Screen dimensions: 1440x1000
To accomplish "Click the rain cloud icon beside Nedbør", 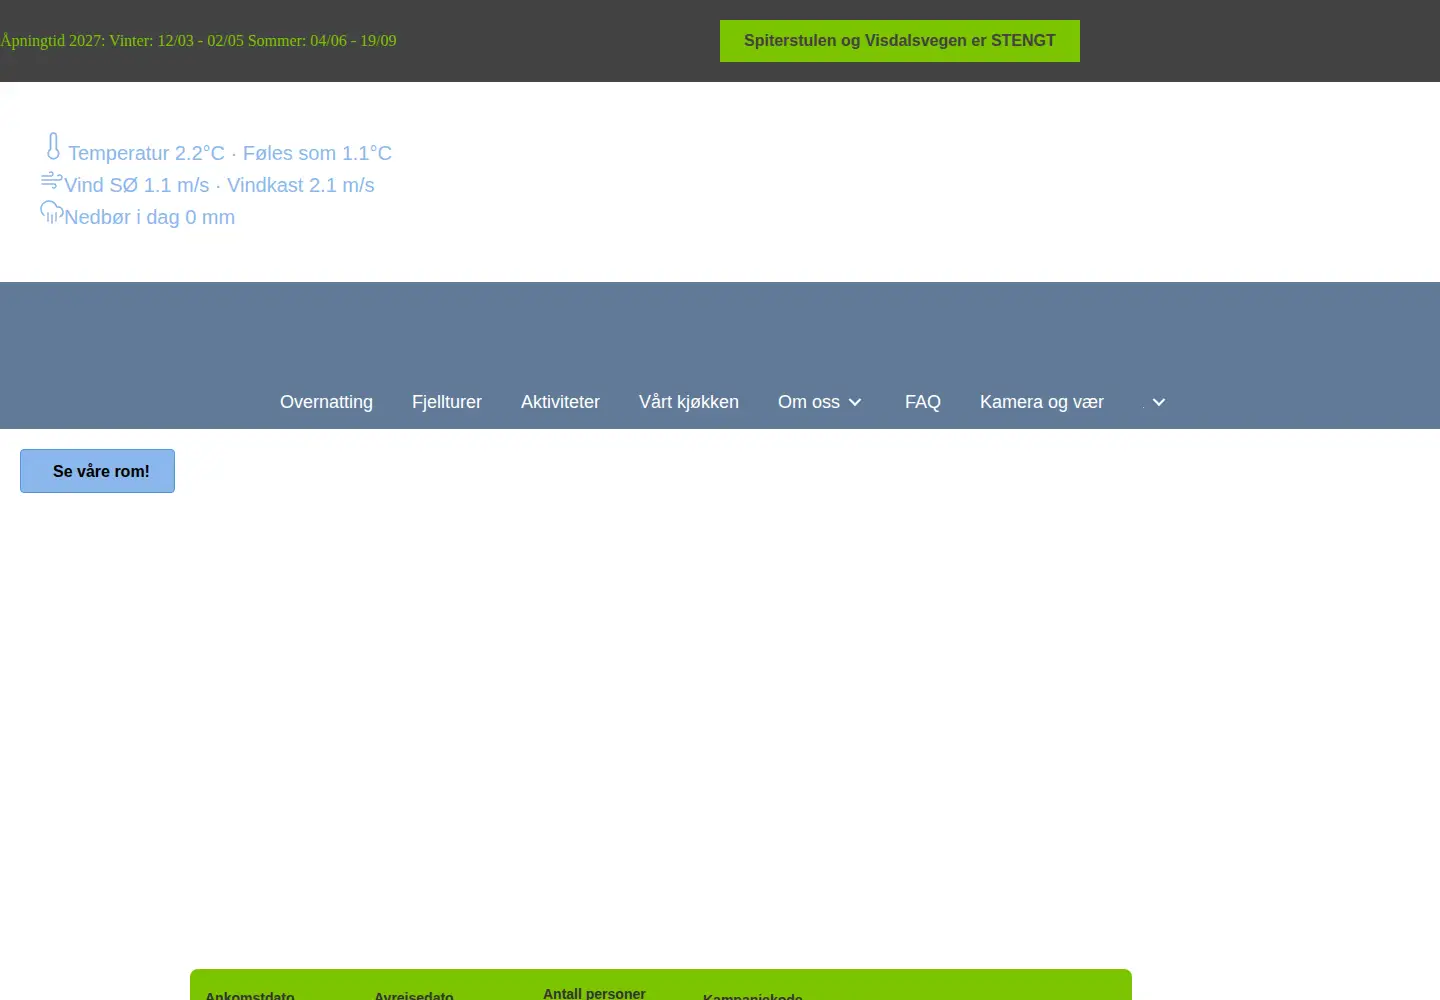I will (x=51, y=212).
